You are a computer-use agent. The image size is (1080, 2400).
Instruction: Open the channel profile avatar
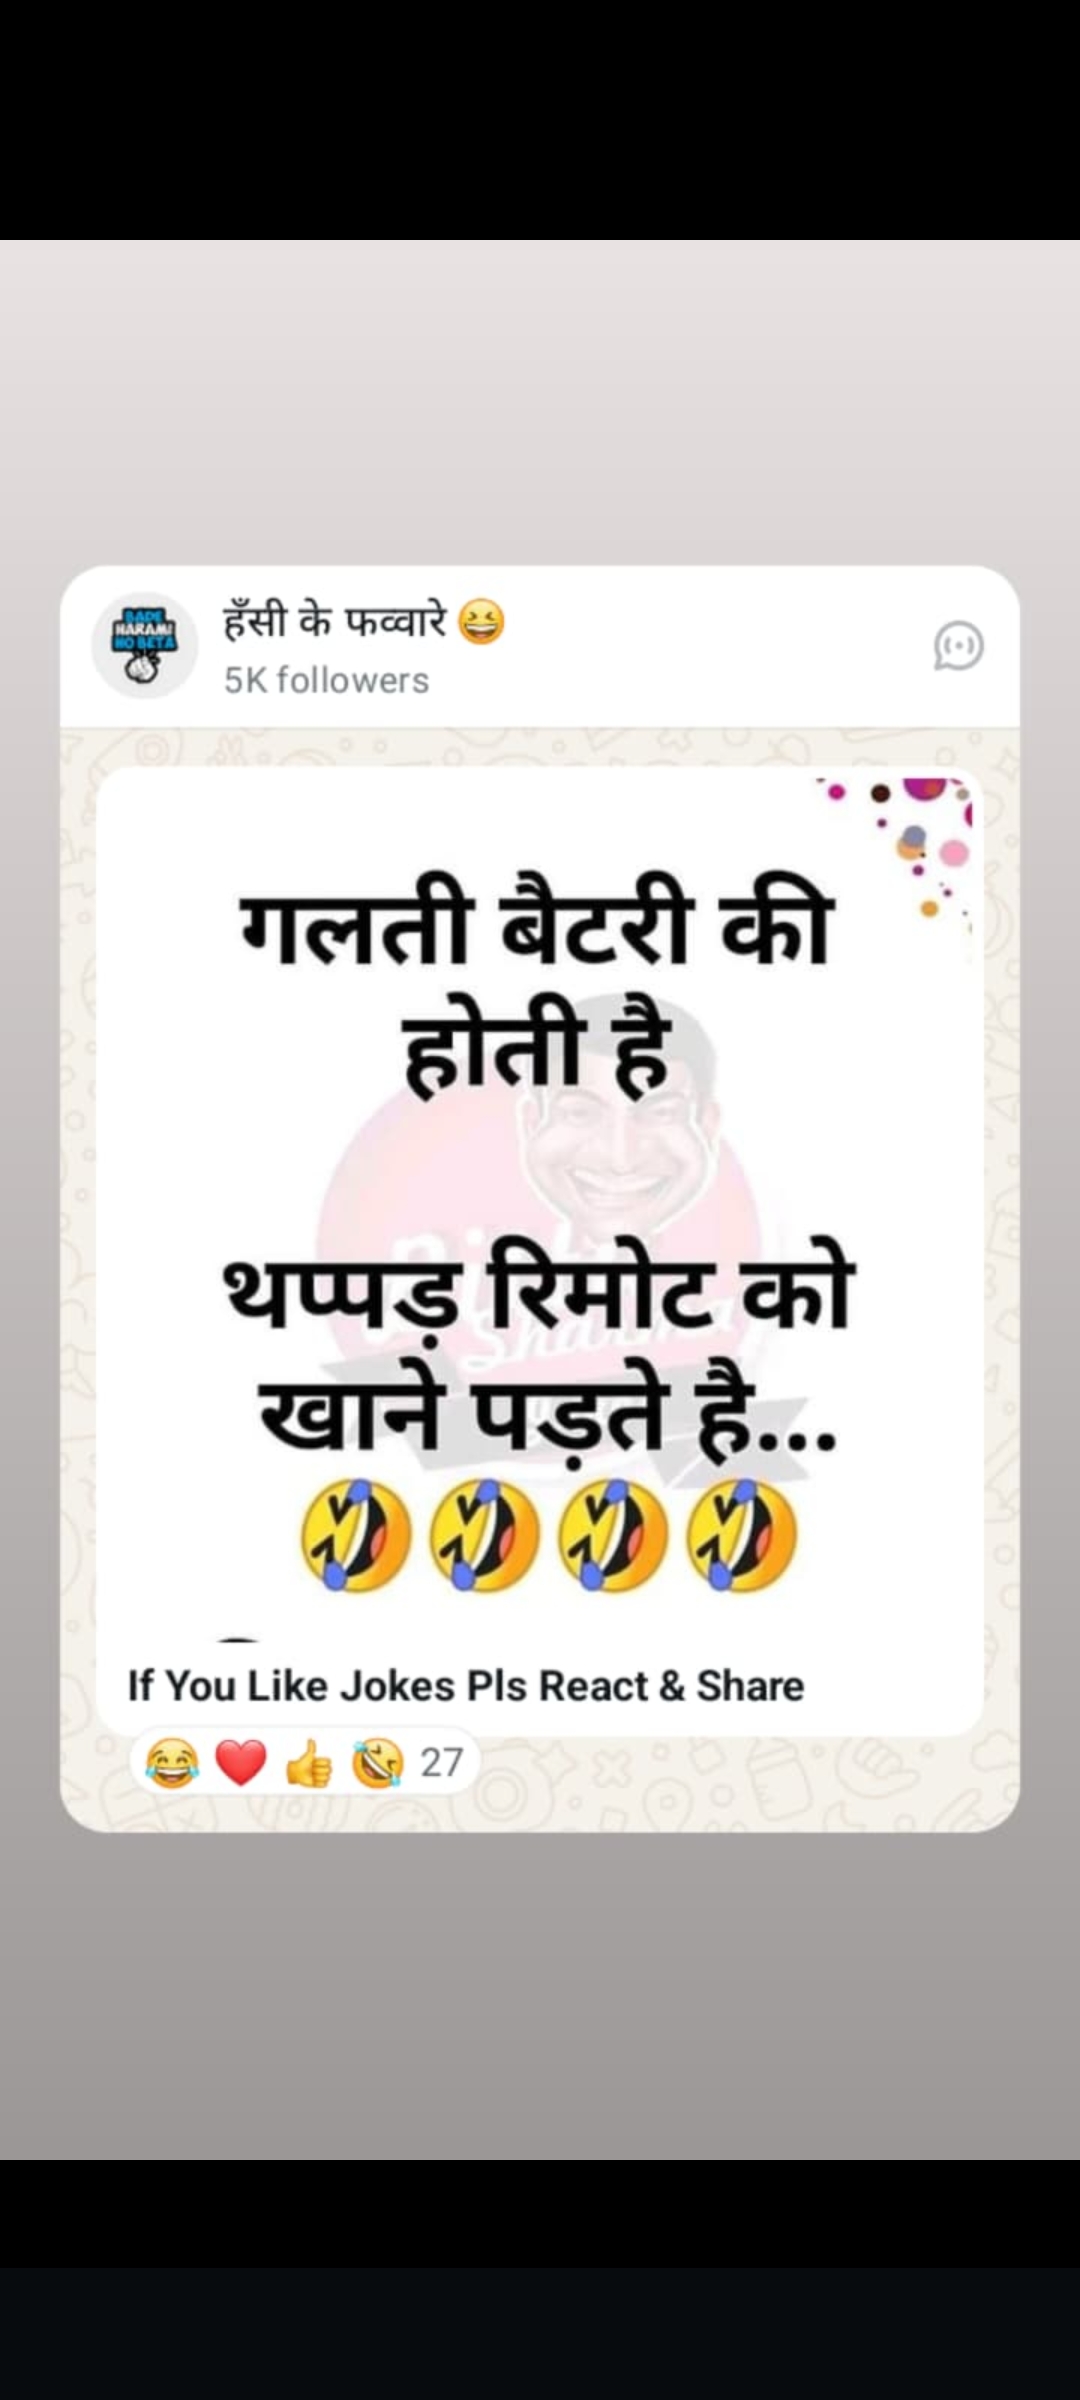(145, 645)
